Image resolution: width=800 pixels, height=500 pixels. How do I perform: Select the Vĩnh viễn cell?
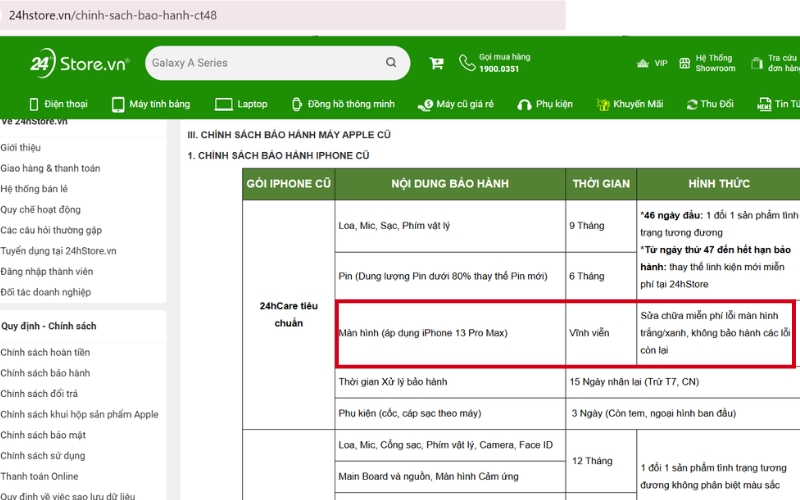(601, 333)
